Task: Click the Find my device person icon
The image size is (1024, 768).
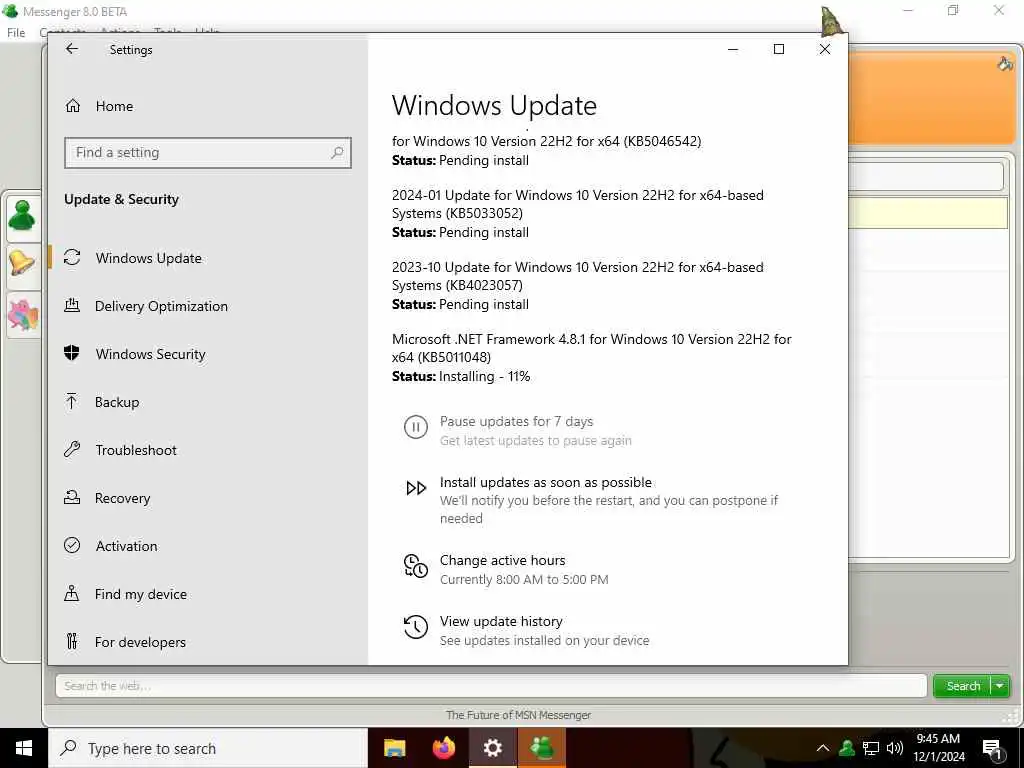Action: (72, 593)
